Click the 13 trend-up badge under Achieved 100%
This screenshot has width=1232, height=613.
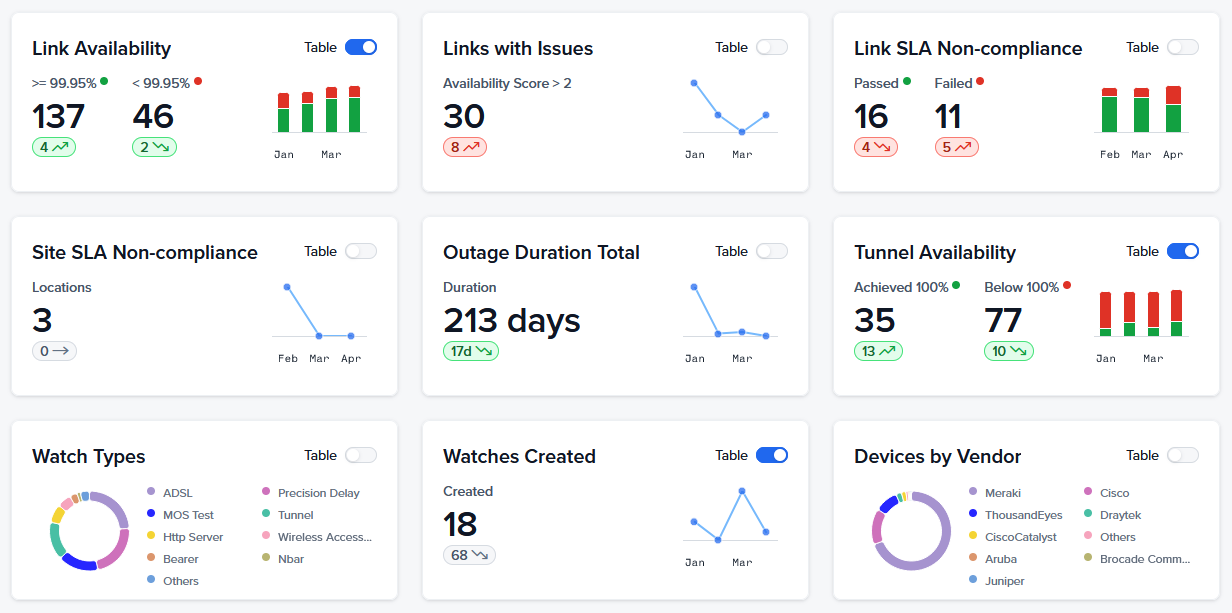(x=878, y=351)
